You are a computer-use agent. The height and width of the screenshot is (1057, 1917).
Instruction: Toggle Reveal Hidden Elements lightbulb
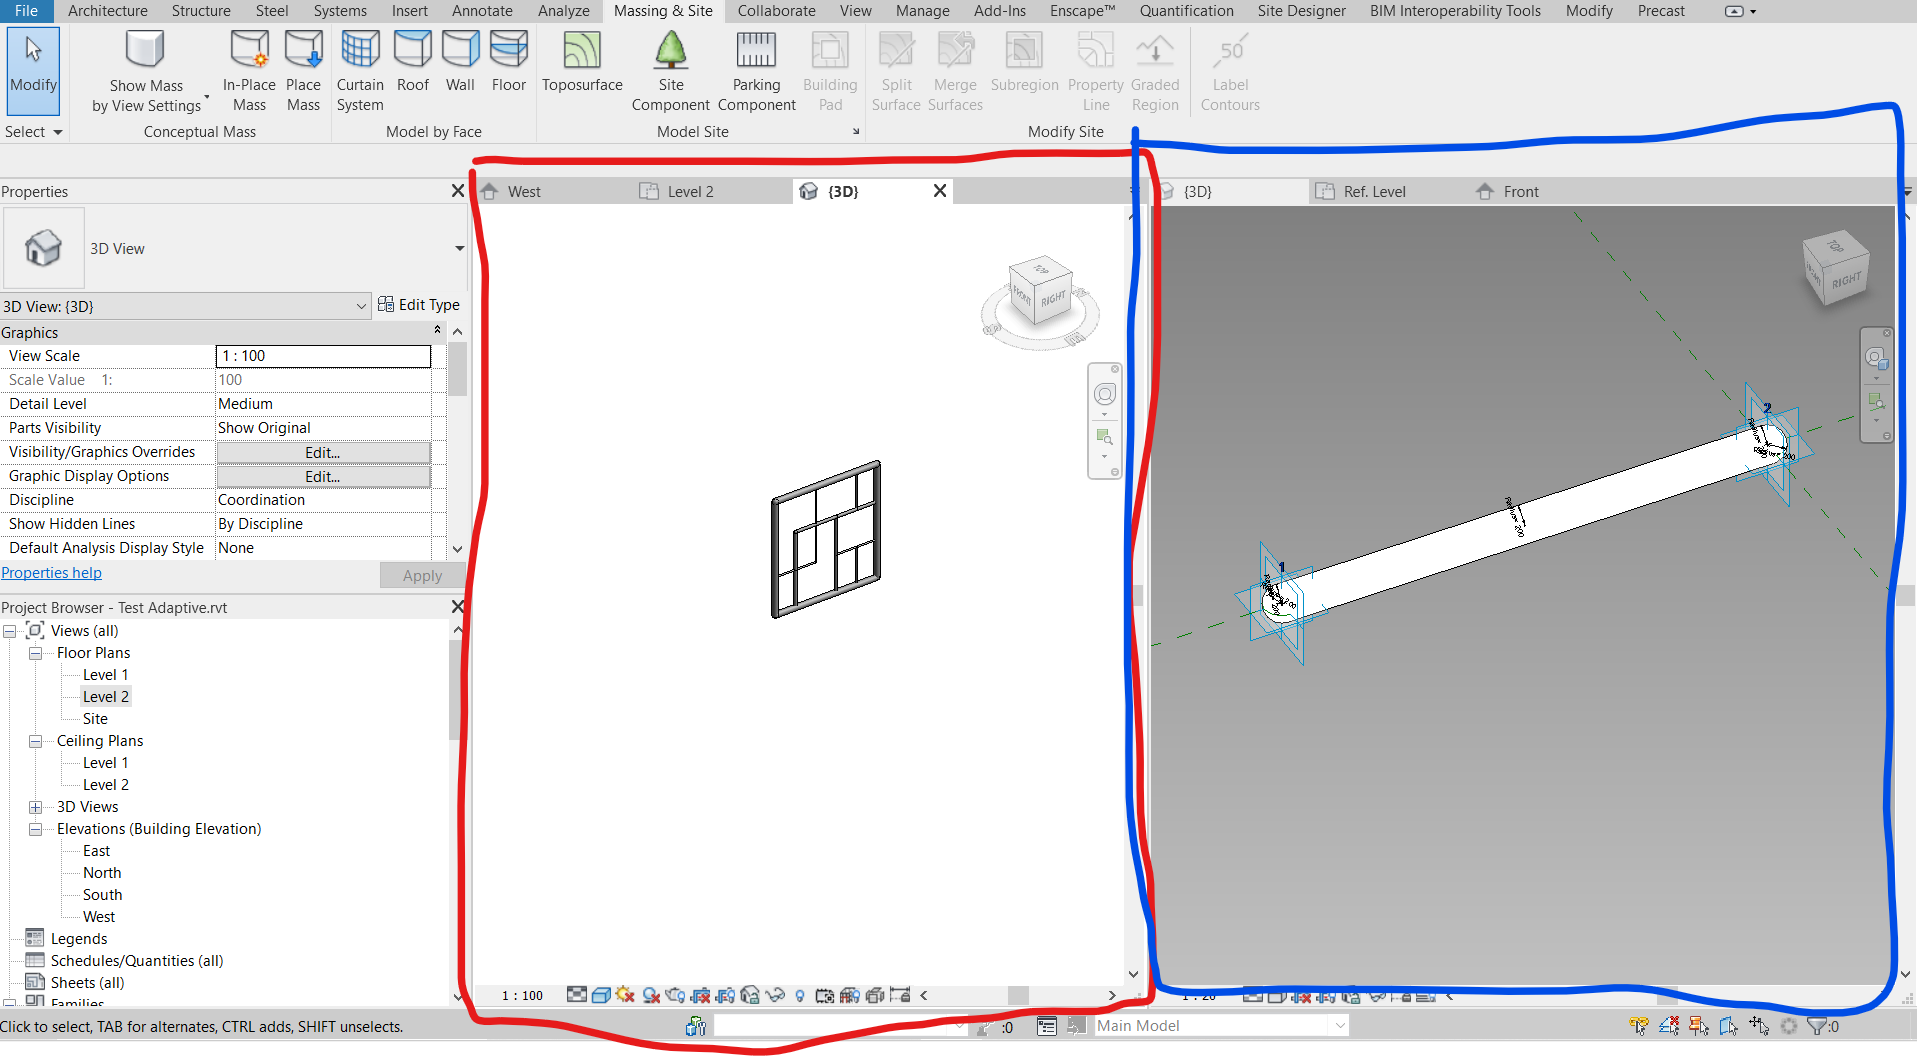(x=800, y=995)
